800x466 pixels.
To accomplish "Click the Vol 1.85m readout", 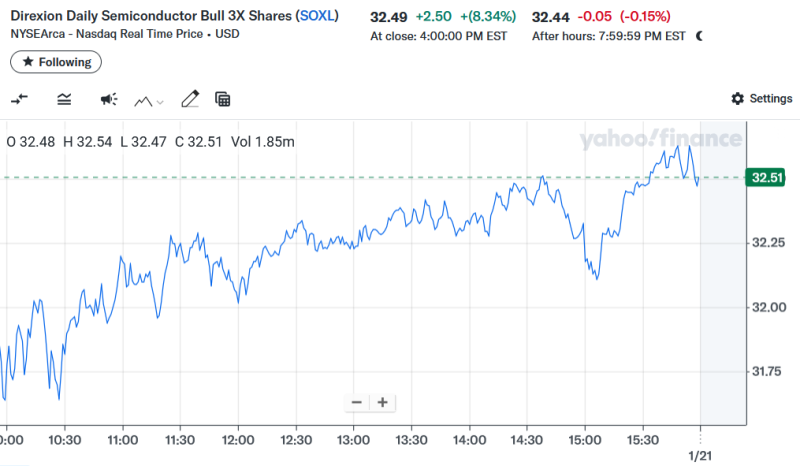I will click(x=263, y=141).
